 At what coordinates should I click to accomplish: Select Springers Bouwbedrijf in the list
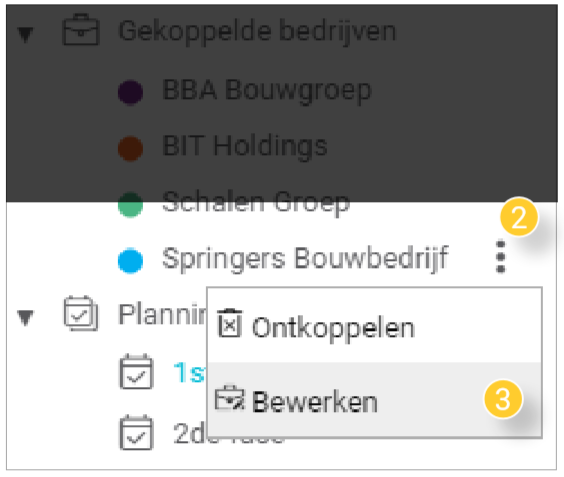pyautogui.click(x=305, y=258)
